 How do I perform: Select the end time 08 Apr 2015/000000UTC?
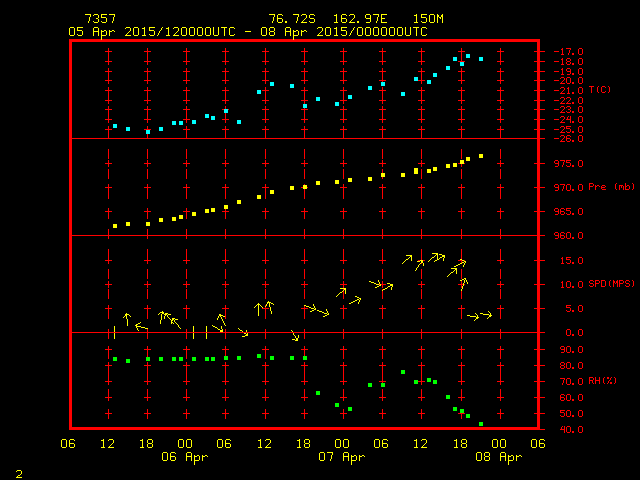[344, 32]
